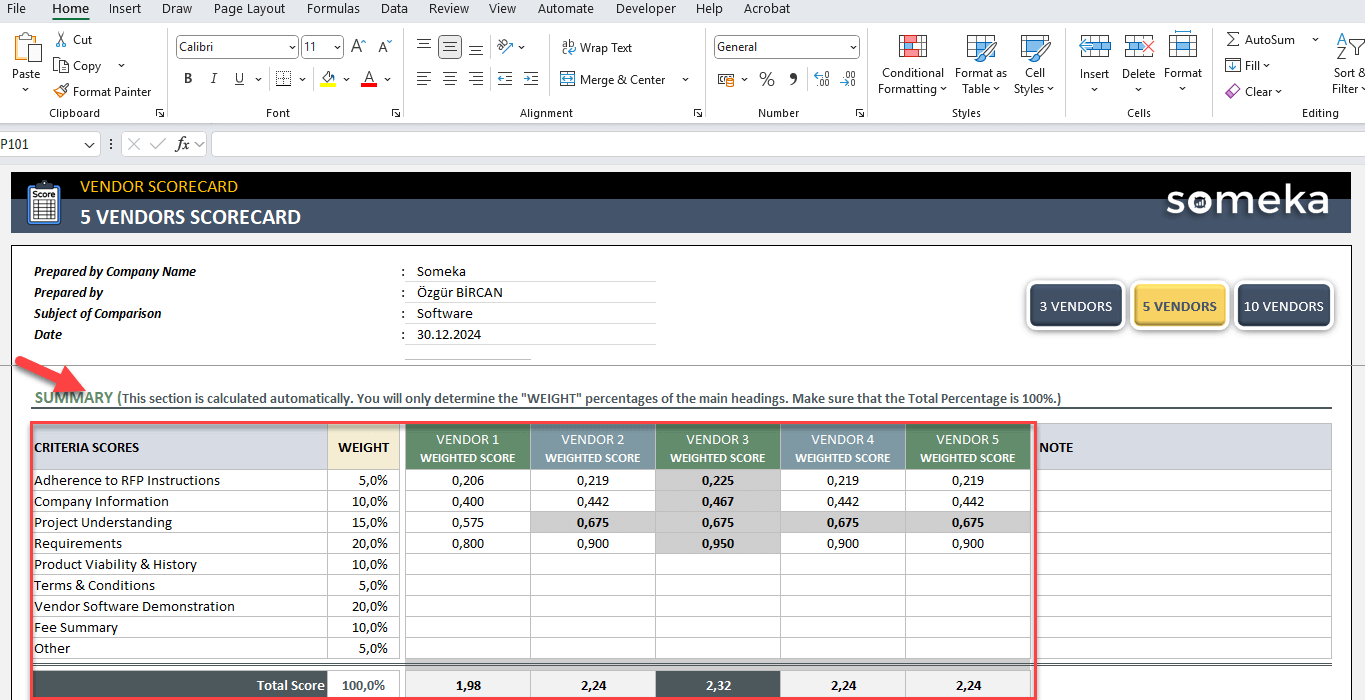The image size is (1365, 700).
Task: Expand the Fill Color dropdown arrow
Action: 348,77
